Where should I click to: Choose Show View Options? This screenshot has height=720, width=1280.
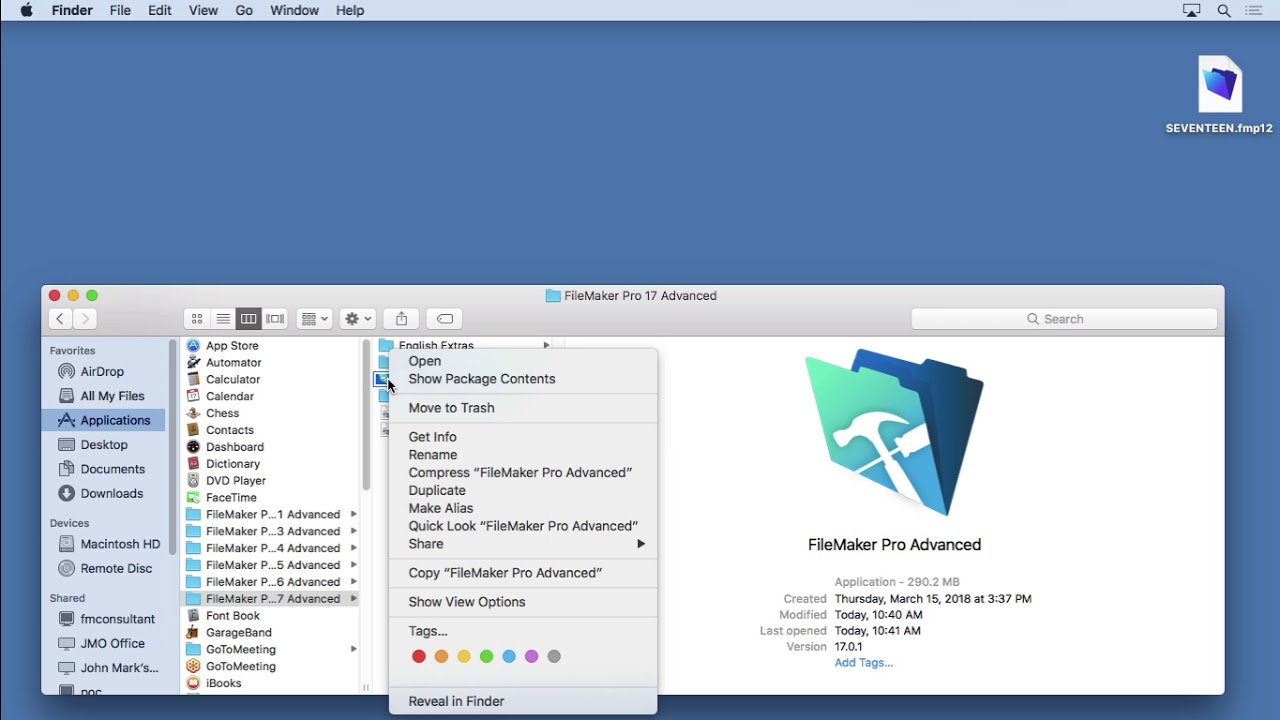(x=523, y=602)
